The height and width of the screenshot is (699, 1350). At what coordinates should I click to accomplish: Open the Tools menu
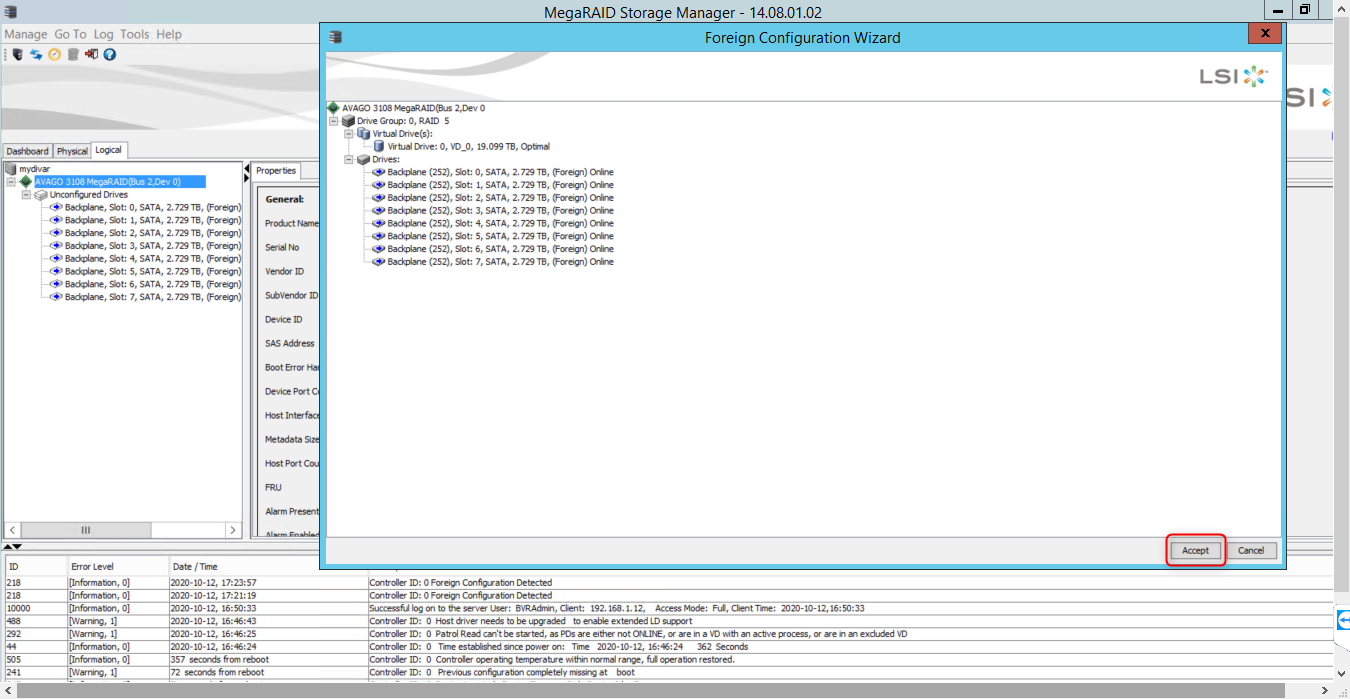click(x=134, y=34)
